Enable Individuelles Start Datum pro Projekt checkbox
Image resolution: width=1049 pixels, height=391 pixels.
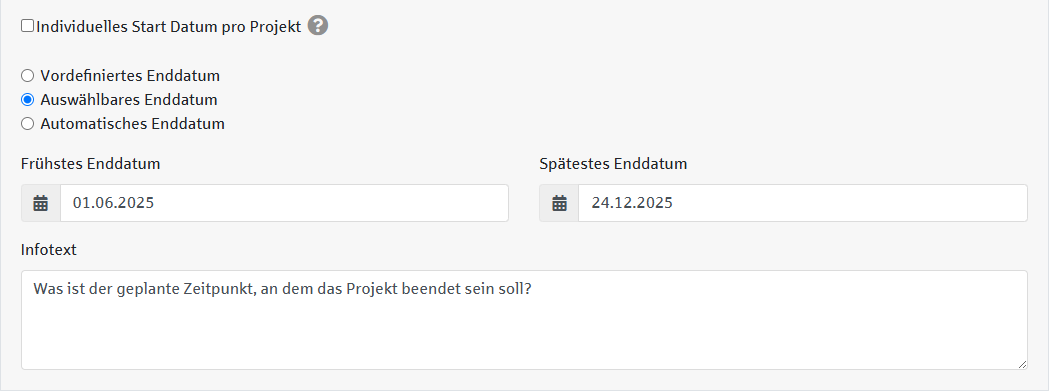point(27,26)
